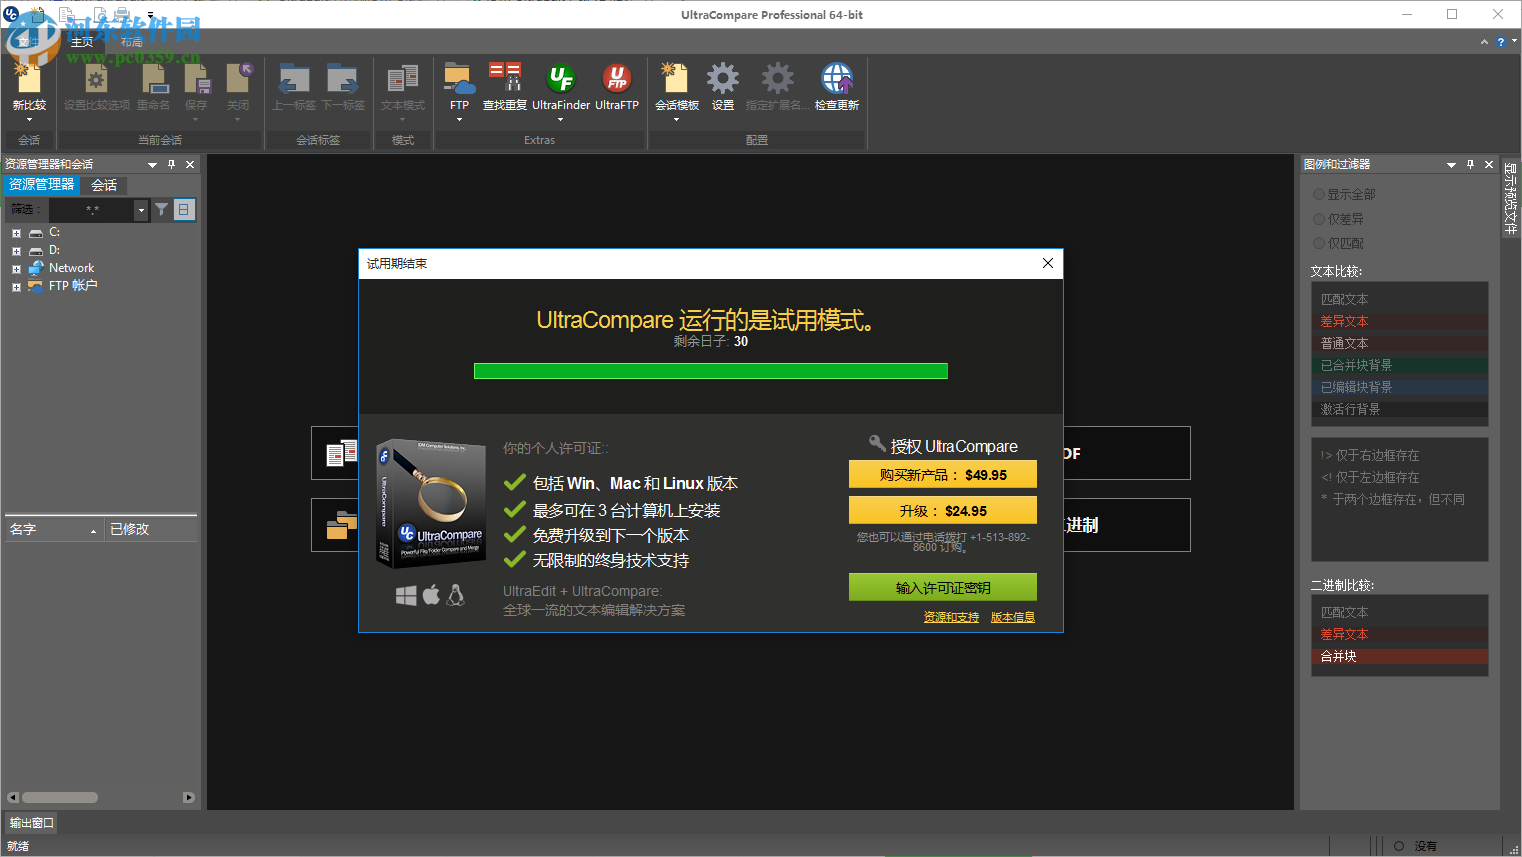The image size is (1522, 857).
Task: Switch to the 会话 tab in the explorer panel
Action: point(104,184)
